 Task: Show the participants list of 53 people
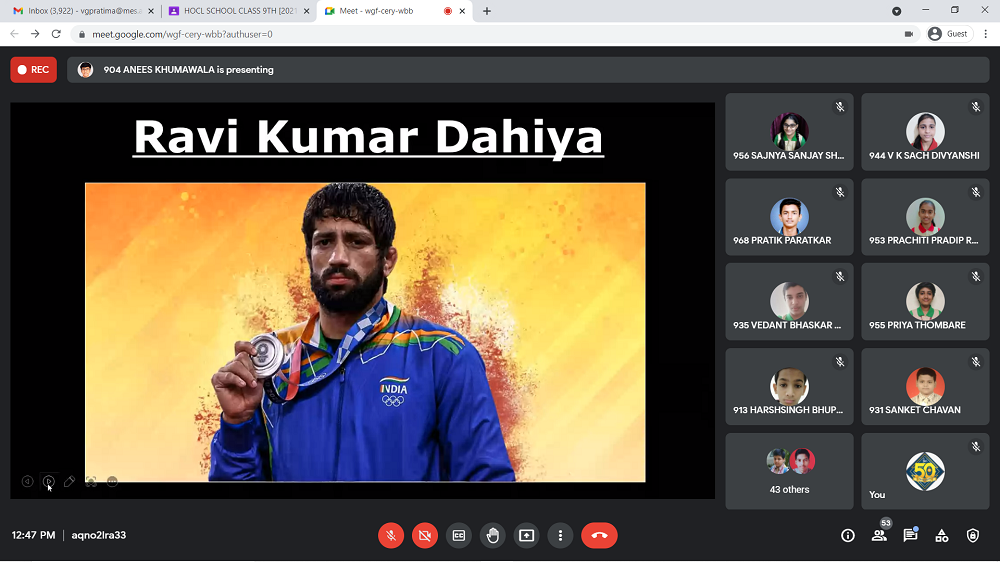(x=879, y=535)
